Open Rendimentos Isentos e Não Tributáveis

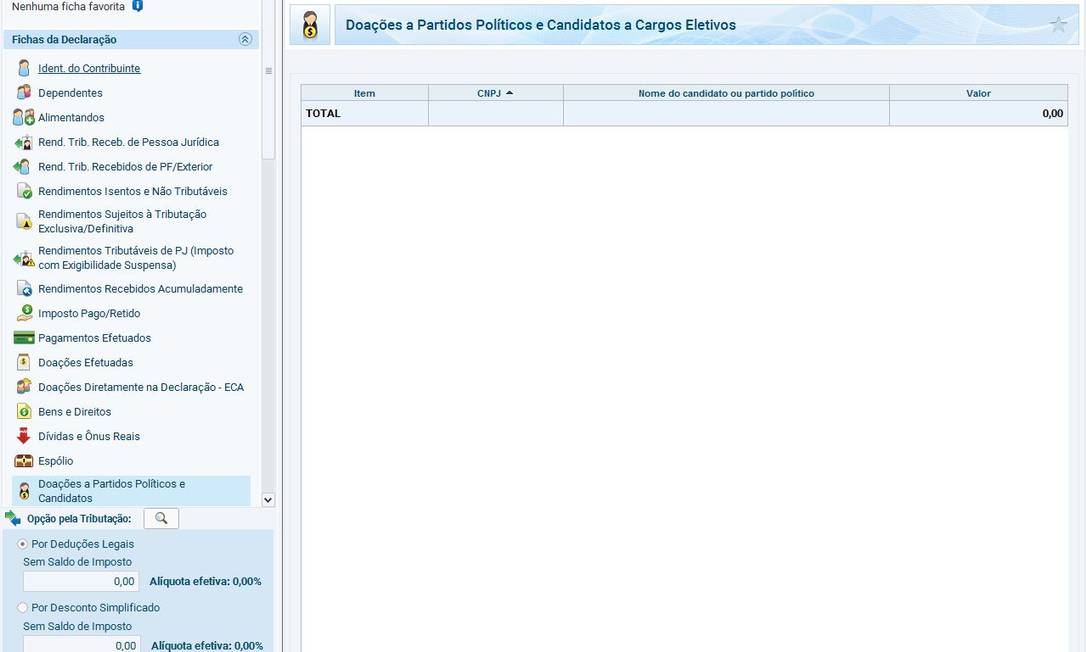(x=132, y=191)
